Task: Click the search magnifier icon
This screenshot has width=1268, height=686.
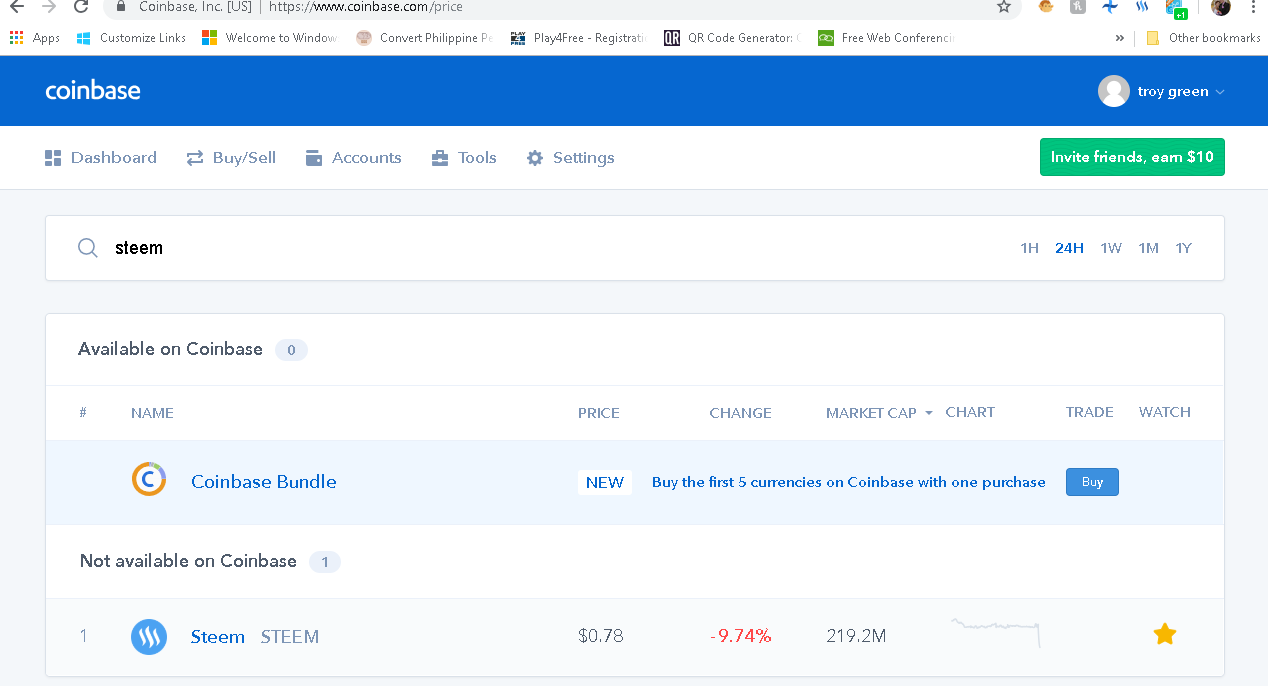Action: 88,248
